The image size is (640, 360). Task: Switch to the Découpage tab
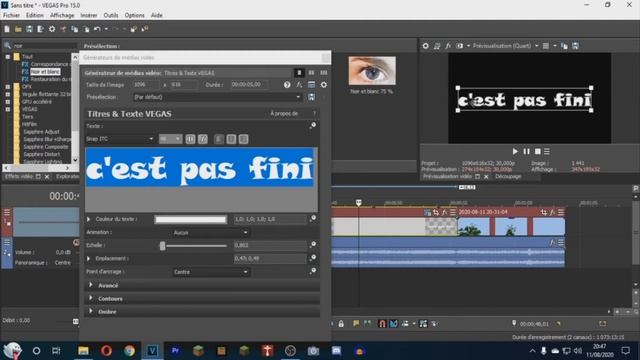[508, 176]
